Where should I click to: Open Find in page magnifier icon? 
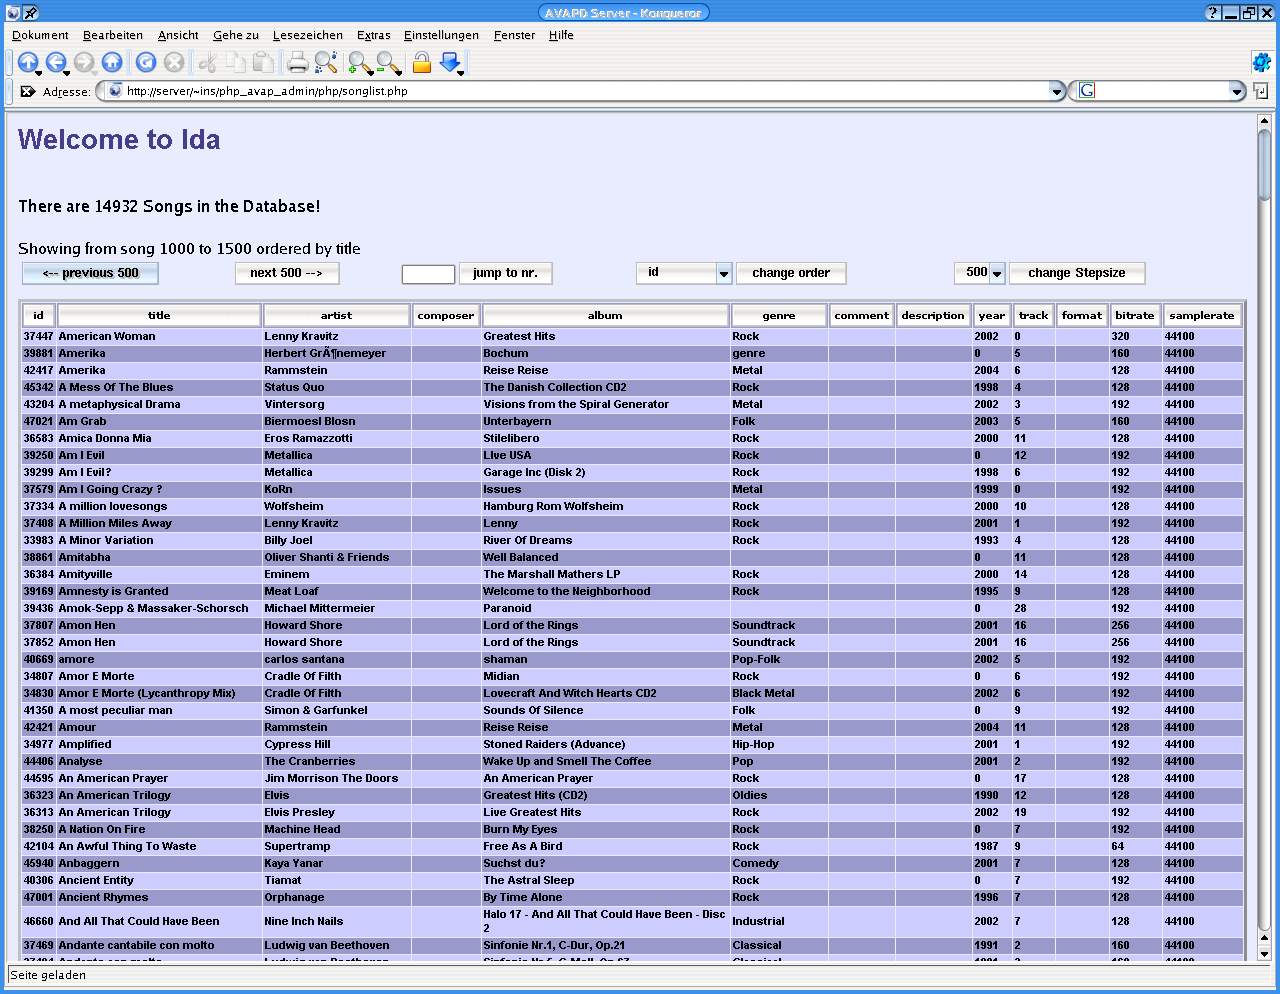(326, 63)
